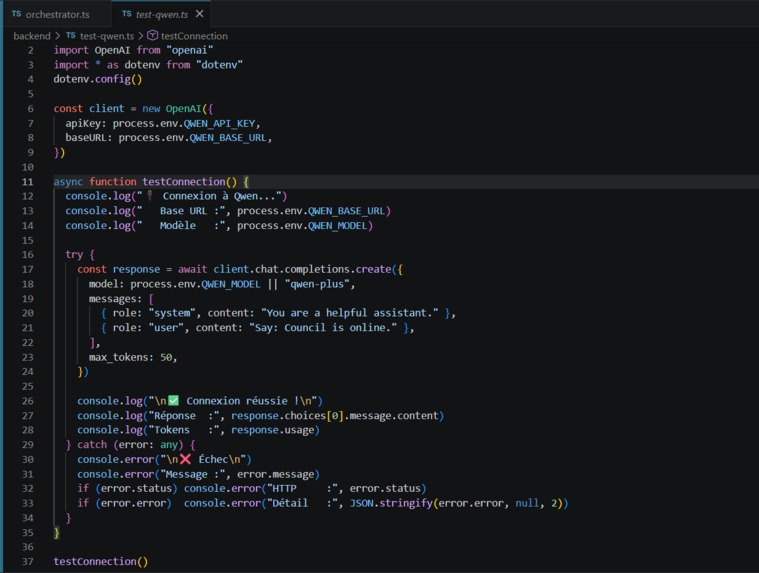Click "You are a helpful assistant." string
Screen dimensions: 759x573
[x=349, y=313]
